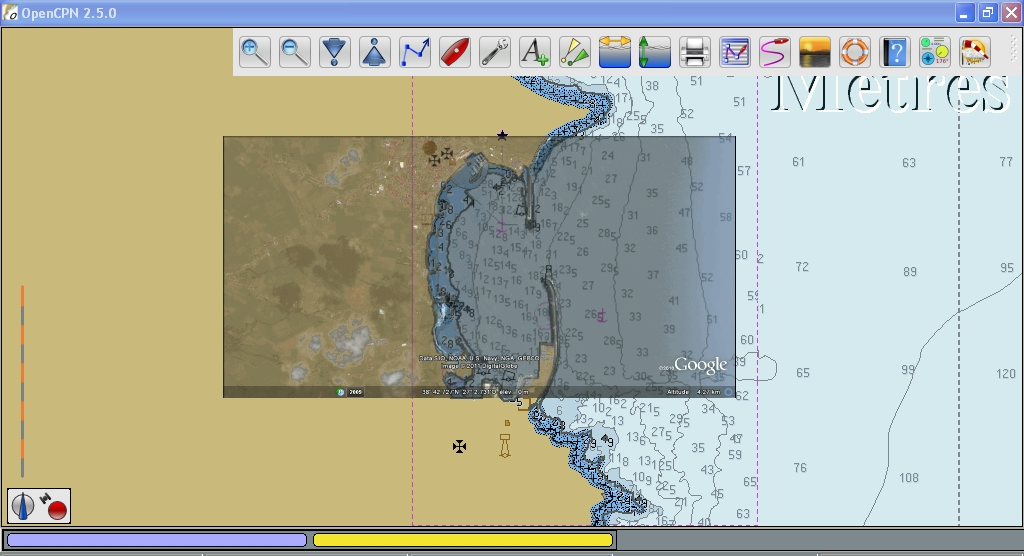1024x556 pixels.
Task: Click the Man Overboard lifebuoy icon
Action: pos(855,52)
